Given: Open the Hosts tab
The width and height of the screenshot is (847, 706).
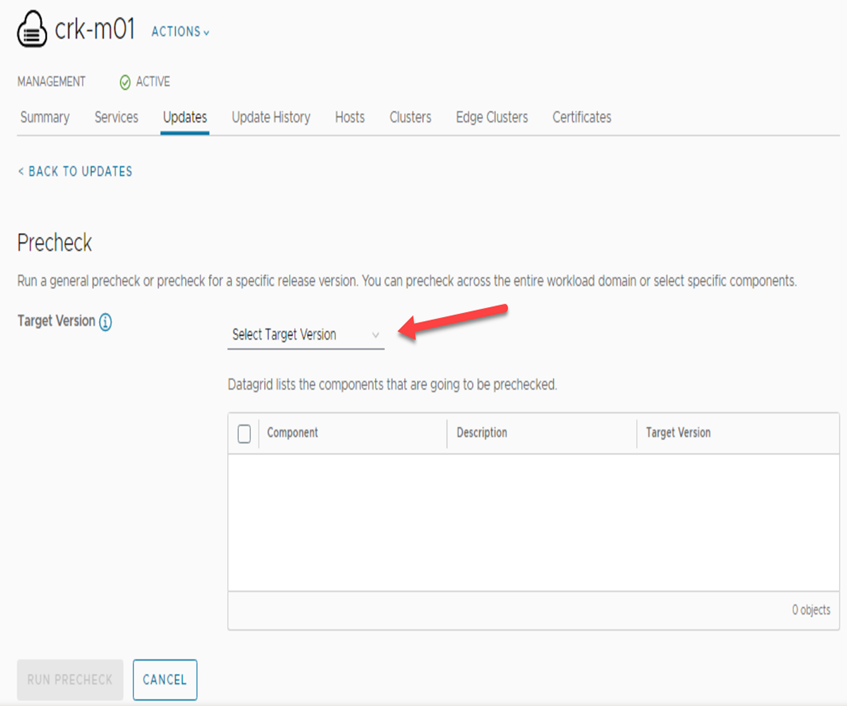Looking at the screenshot, I should 350,117.
